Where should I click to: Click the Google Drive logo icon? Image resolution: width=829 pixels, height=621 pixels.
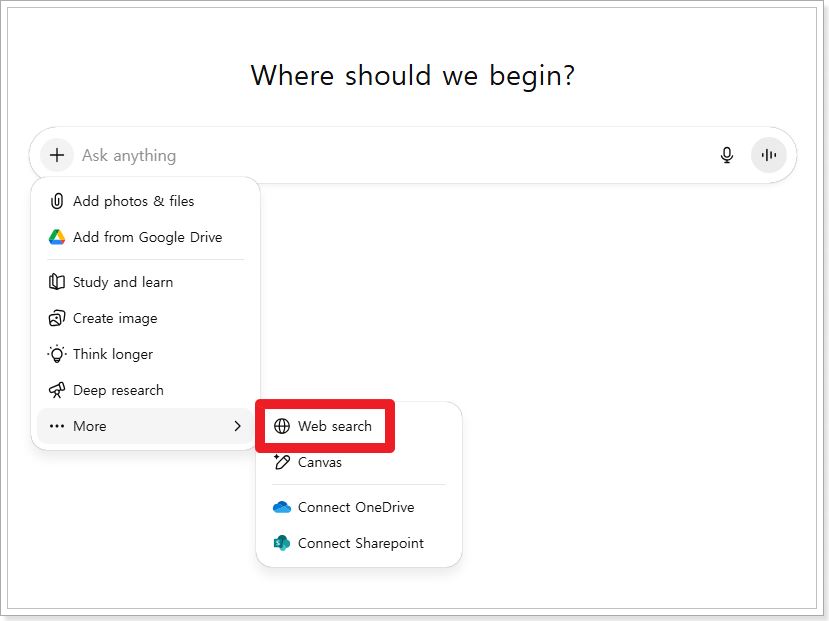pyautogui.click(x=57, y=237)
